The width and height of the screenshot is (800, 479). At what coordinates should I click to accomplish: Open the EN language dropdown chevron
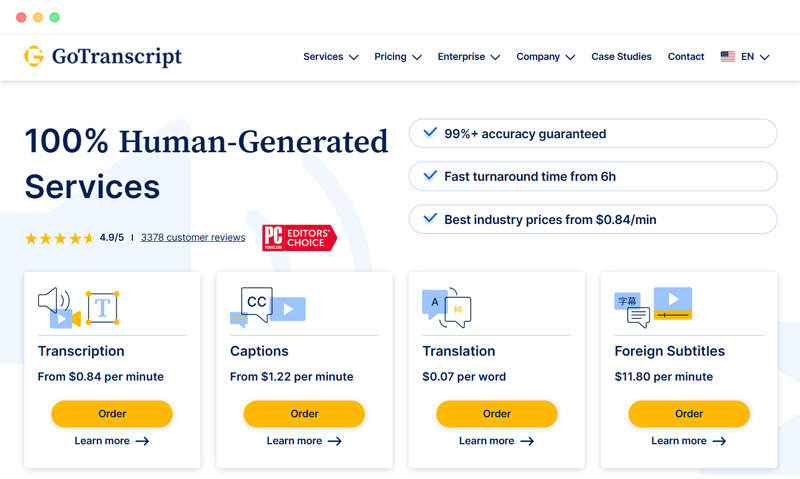(764, 57)
